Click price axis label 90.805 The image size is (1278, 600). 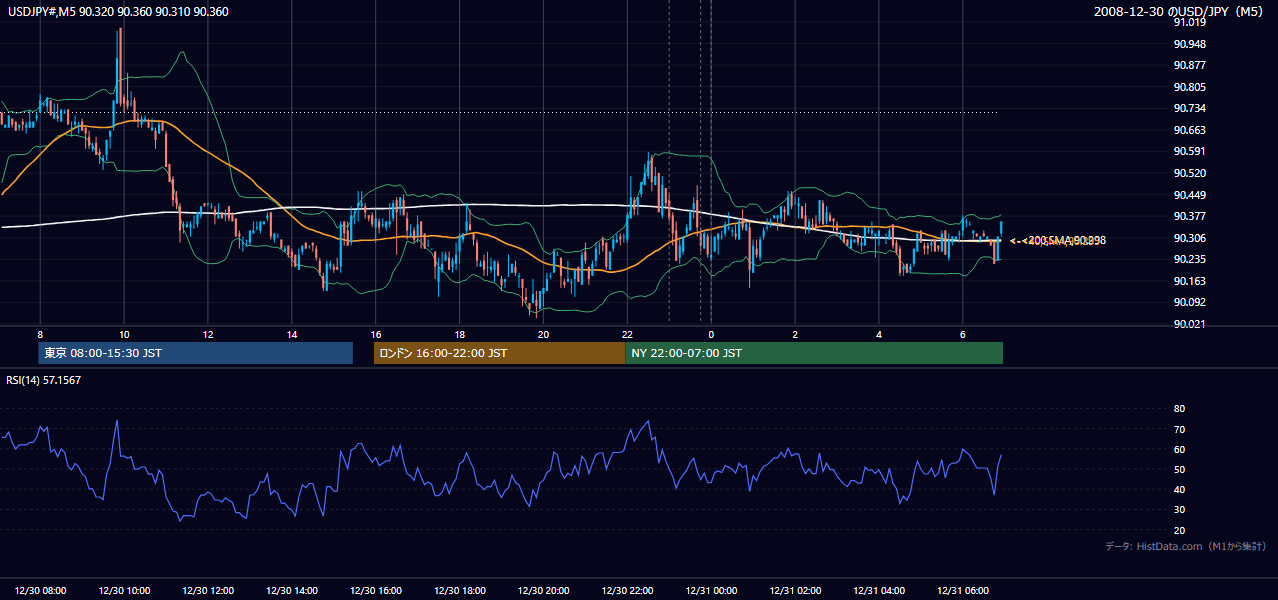[1190, 87]
